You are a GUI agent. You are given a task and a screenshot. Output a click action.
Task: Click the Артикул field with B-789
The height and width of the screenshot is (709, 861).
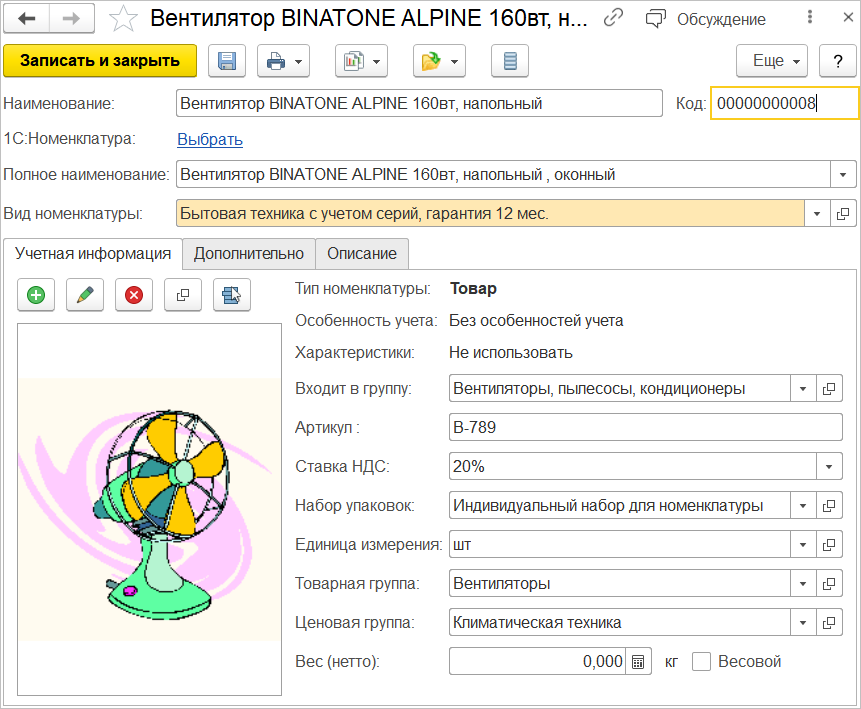[x=645, y=428]
